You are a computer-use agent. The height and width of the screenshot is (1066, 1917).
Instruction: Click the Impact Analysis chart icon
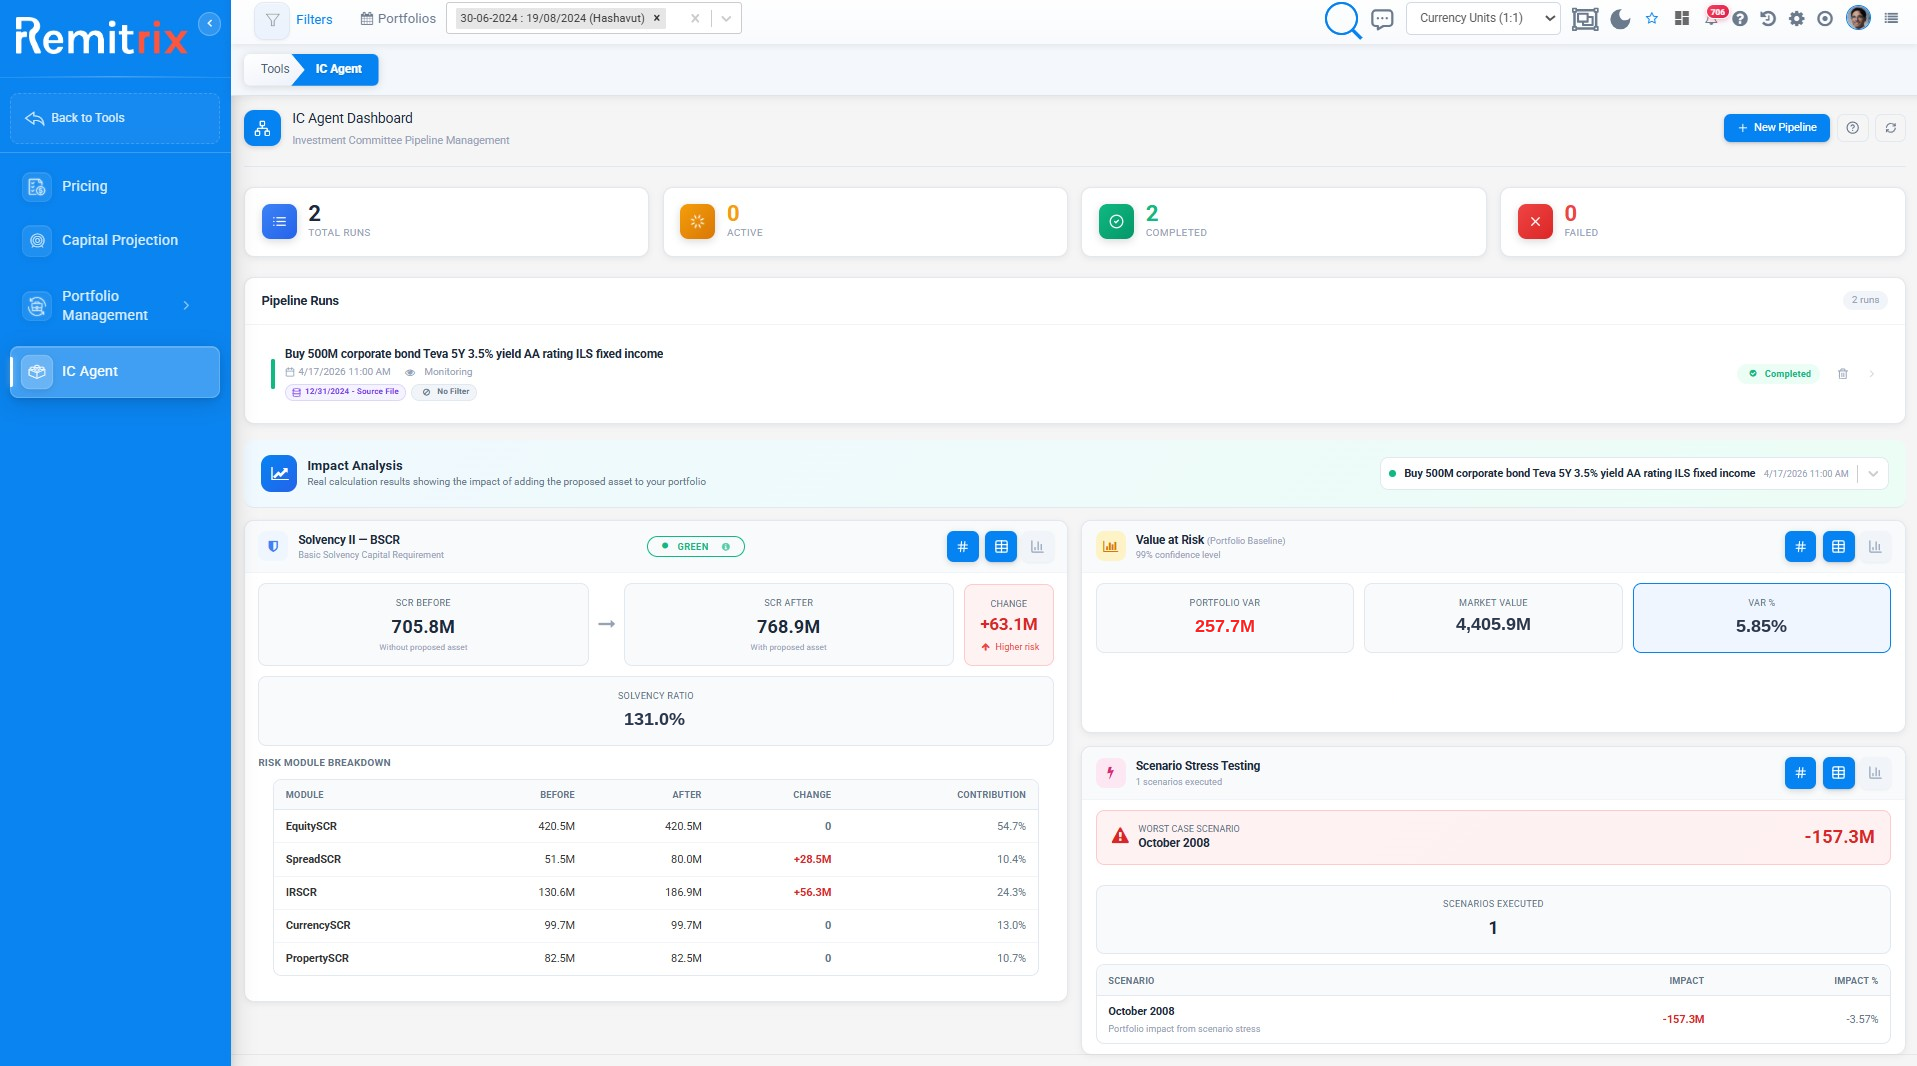pyautogui.click(x=279, y=474)
